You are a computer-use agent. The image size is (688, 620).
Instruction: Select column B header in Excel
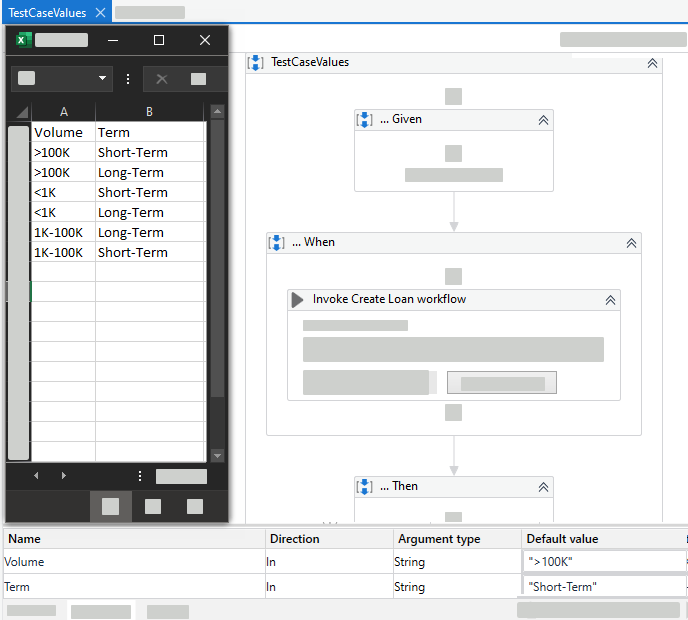tap(149, 112)
